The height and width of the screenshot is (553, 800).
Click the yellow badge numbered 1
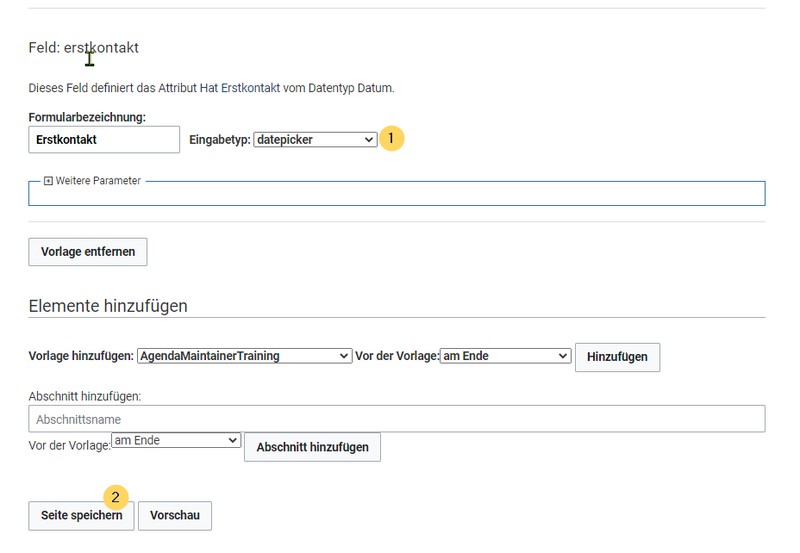[x=391, y=138]
